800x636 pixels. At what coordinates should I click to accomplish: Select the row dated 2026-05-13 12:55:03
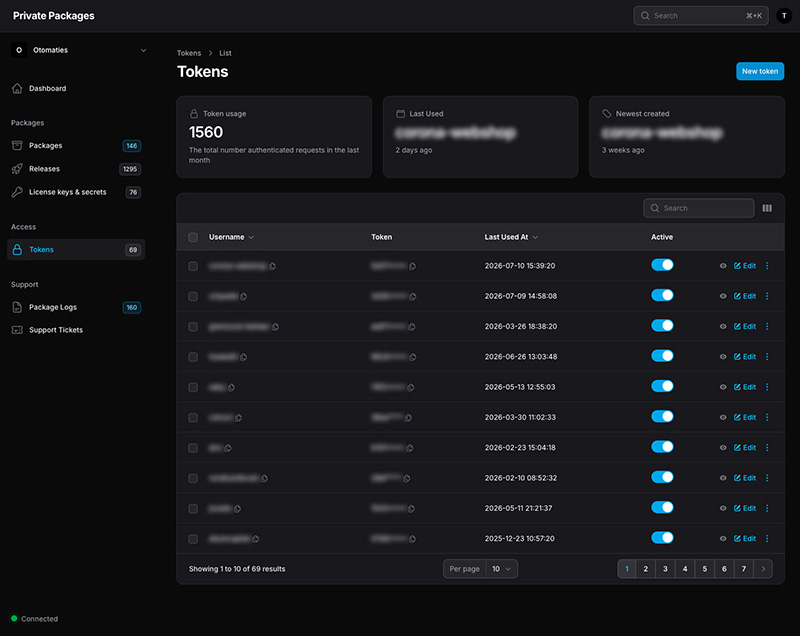click(x=193, y=387)
